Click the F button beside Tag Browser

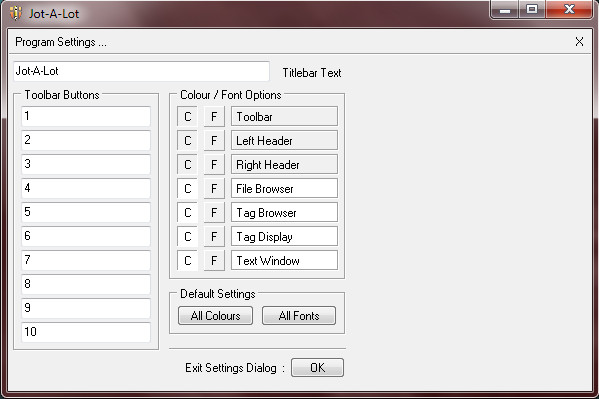tap(214, 212)
